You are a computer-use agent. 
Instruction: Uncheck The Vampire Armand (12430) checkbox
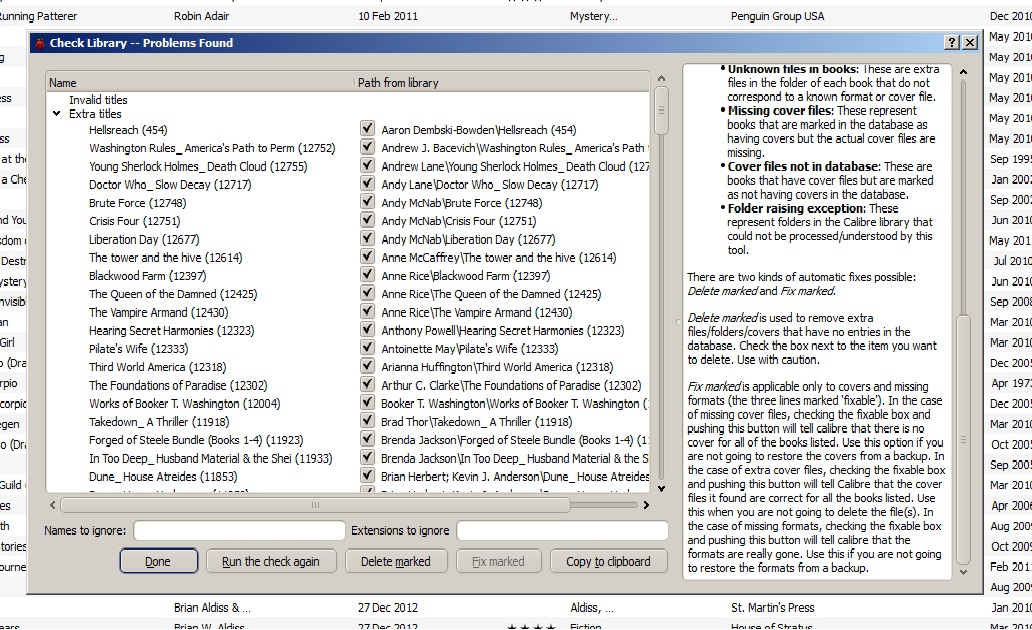[x=367, y=311]
